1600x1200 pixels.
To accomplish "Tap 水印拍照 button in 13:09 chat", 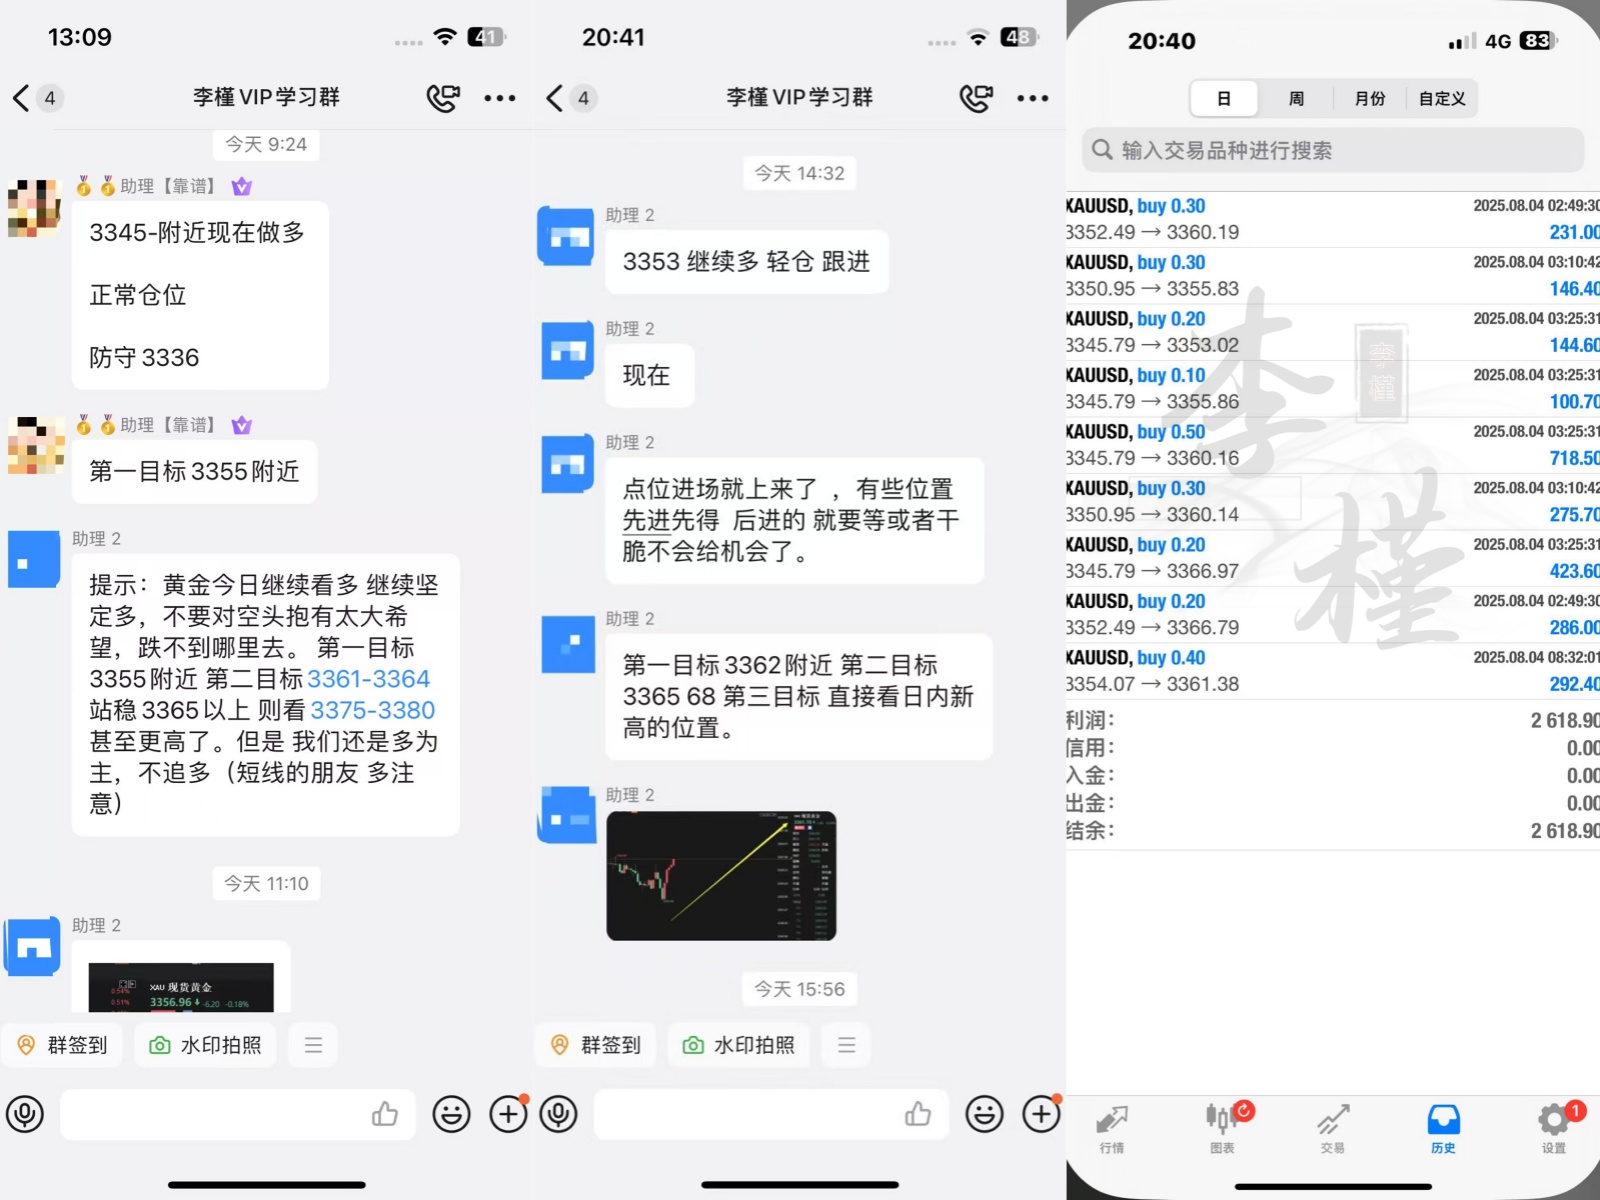I will (x=205, y=1045).
